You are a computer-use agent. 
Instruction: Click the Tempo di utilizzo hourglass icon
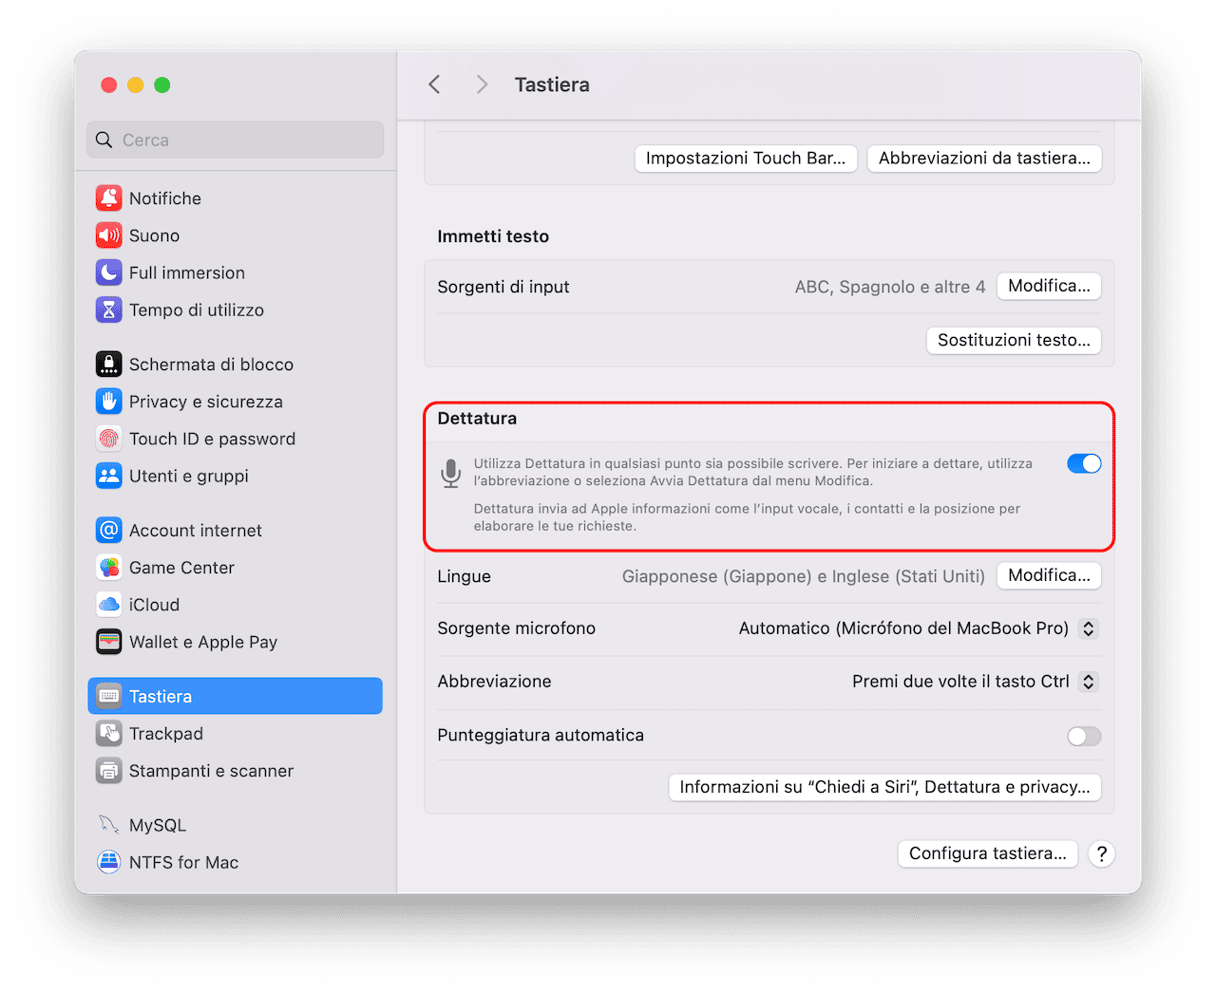pos(108,310)
